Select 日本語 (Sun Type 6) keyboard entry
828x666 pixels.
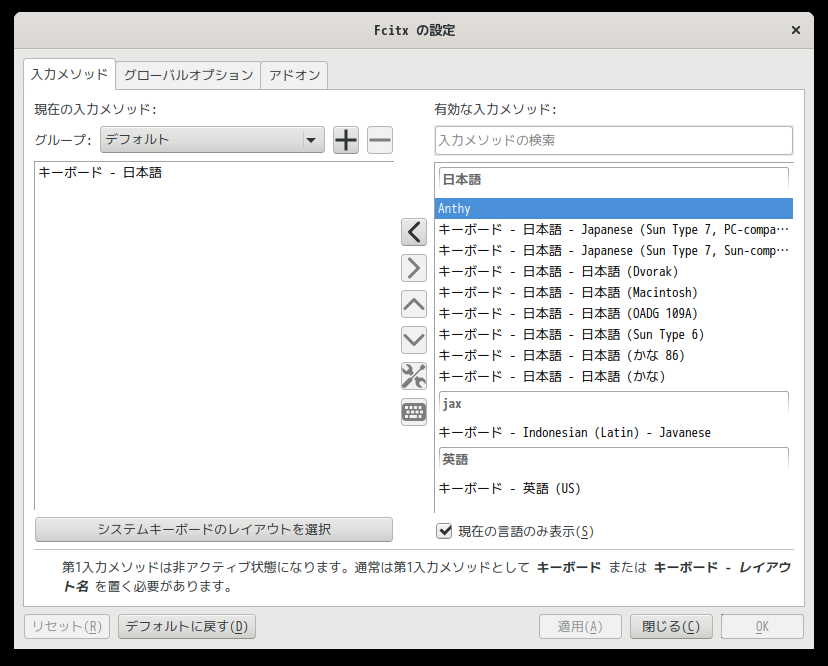click(614, 335)
